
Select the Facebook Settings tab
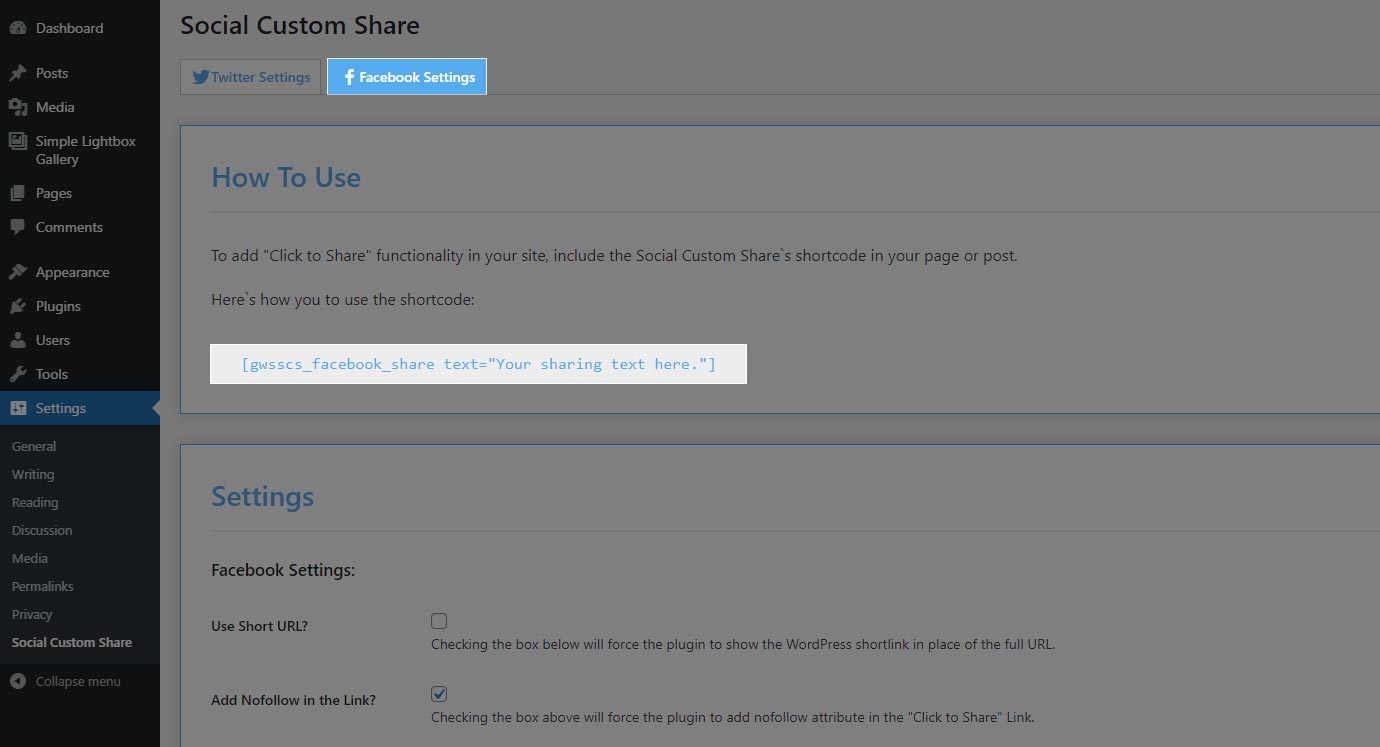click(407, 77)
